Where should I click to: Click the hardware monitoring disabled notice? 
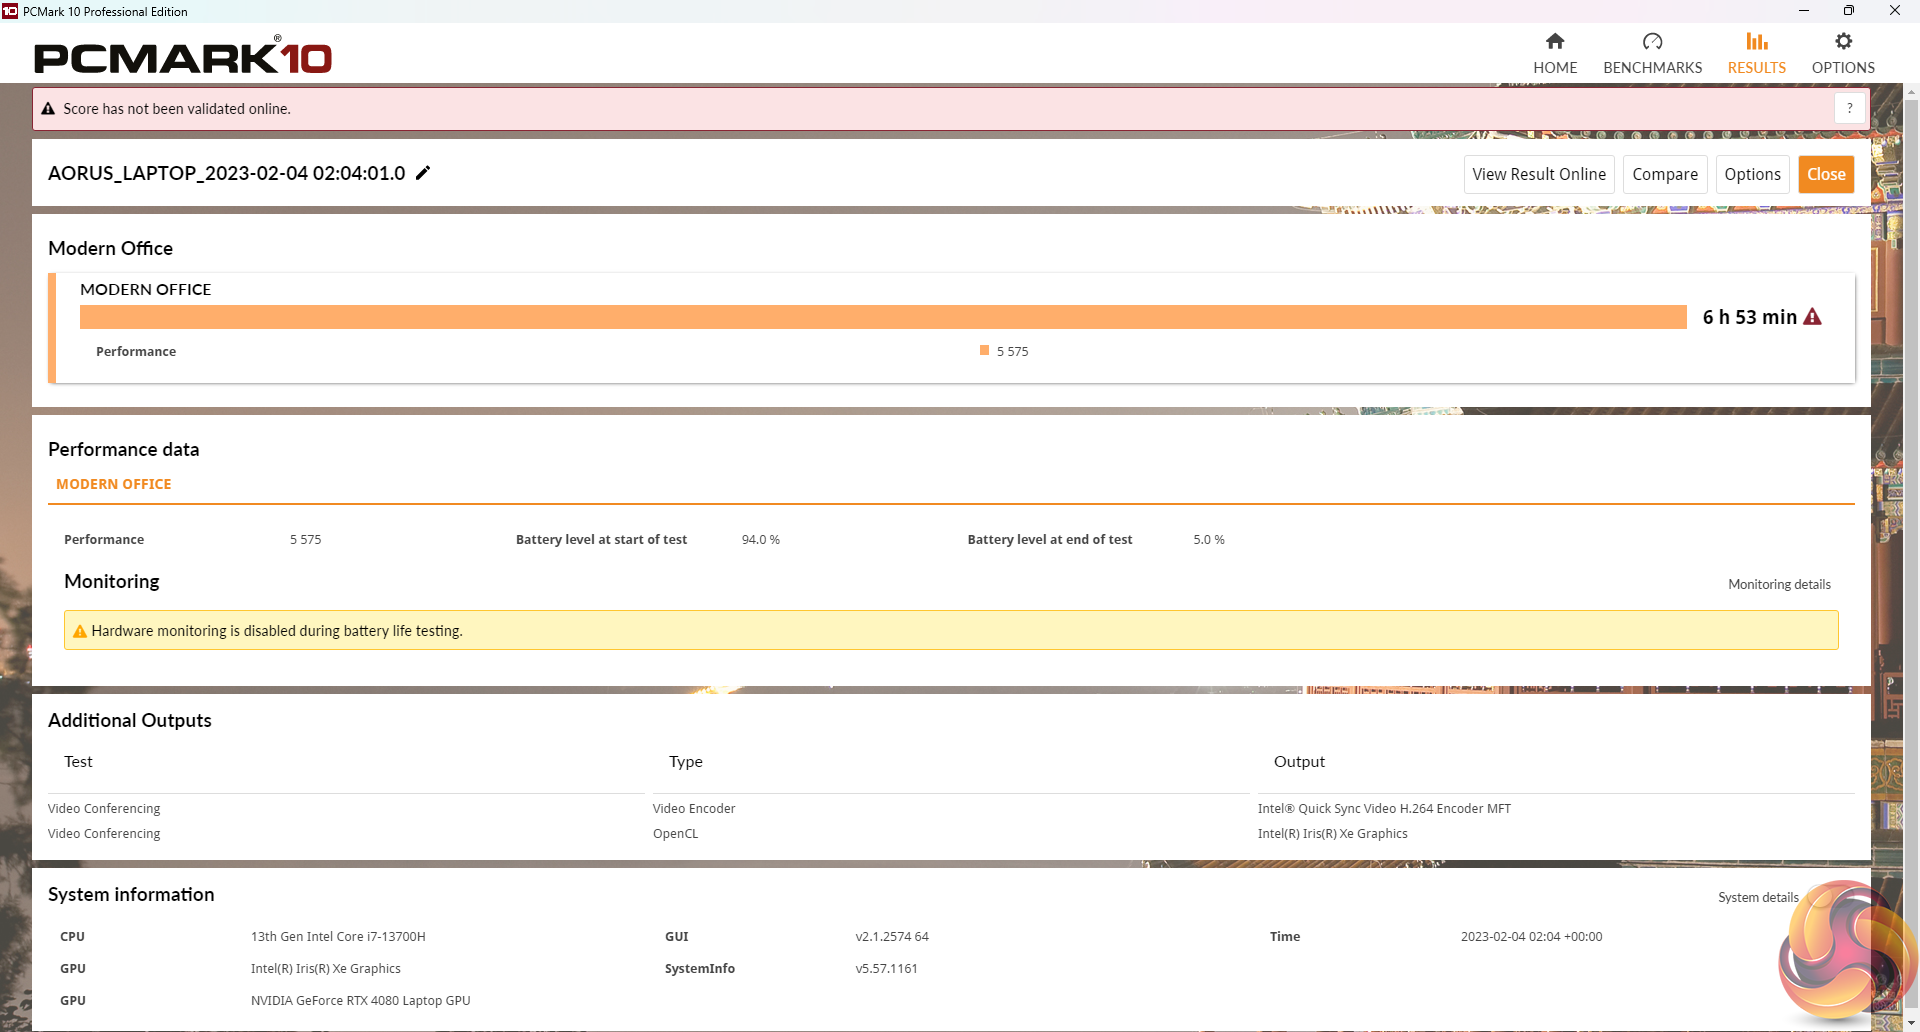coord(951,630)
